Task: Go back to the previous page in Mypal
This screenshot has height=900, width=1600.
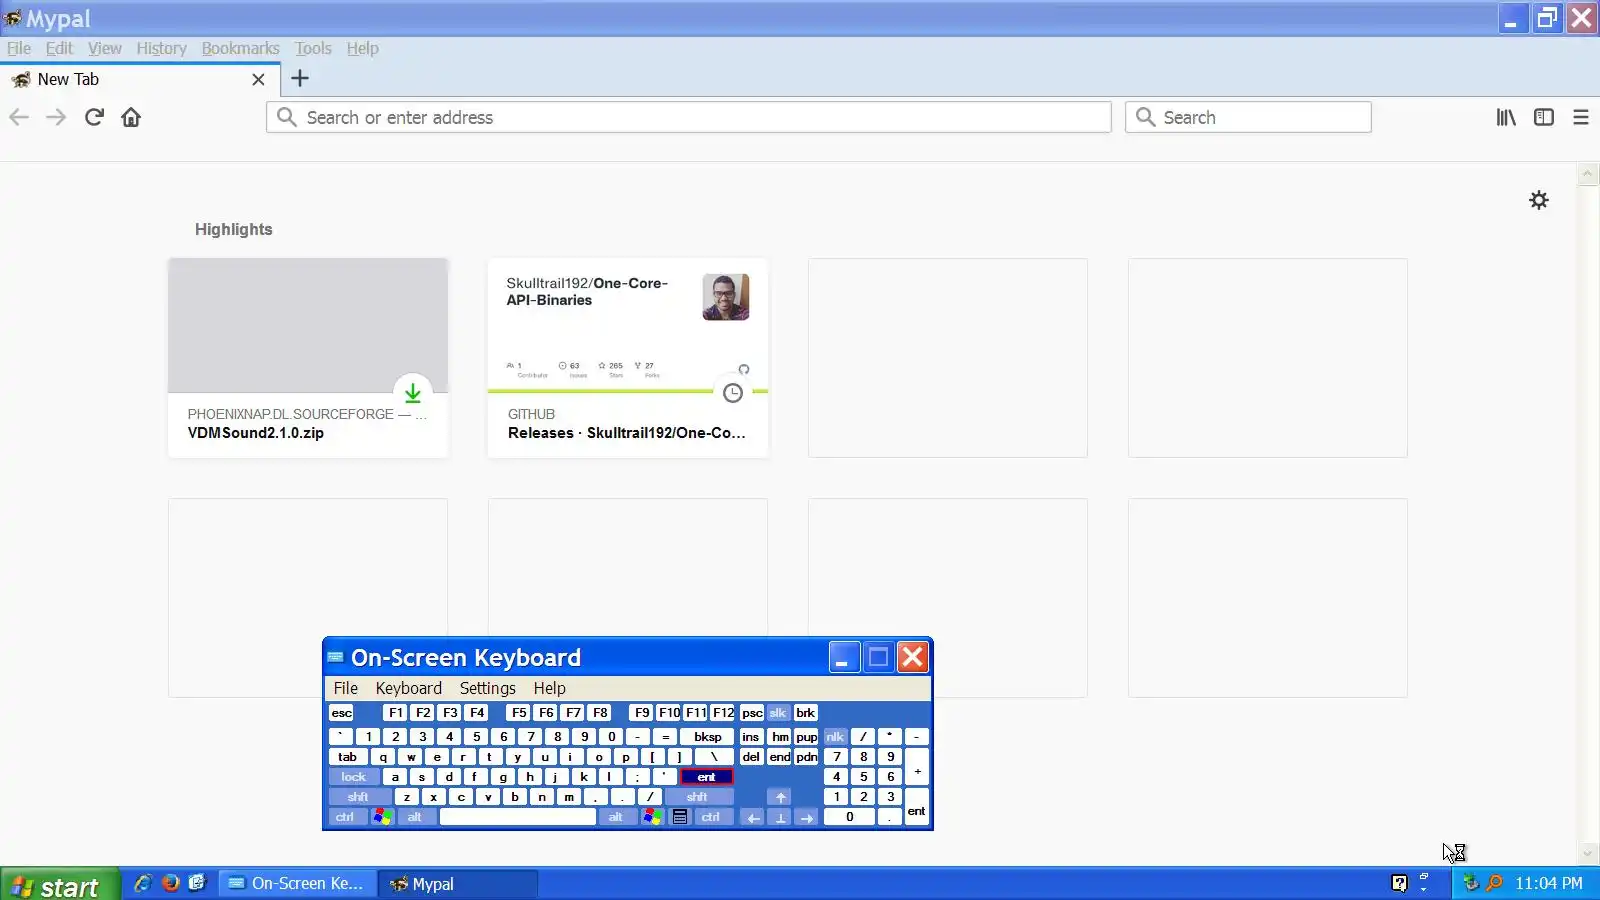Action: pos(19,117)
